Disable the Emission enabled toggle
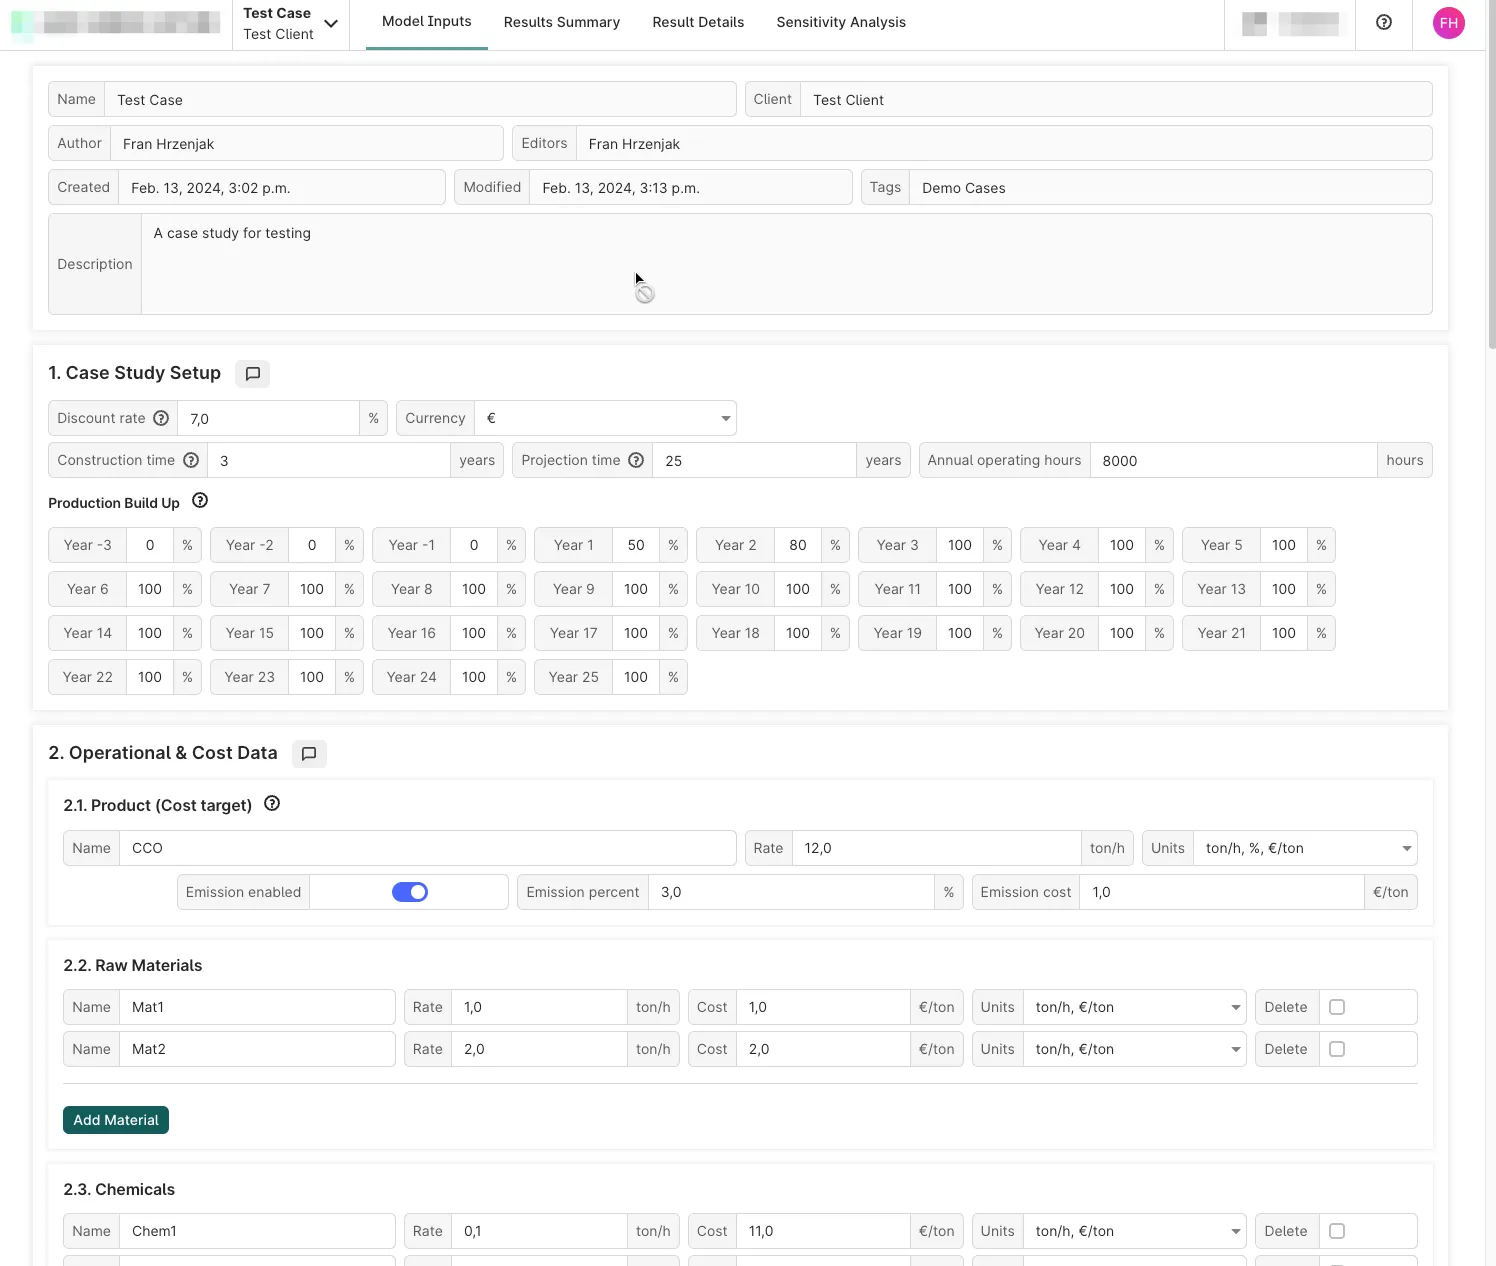Screen dimensions: 1496x1266 409,891
